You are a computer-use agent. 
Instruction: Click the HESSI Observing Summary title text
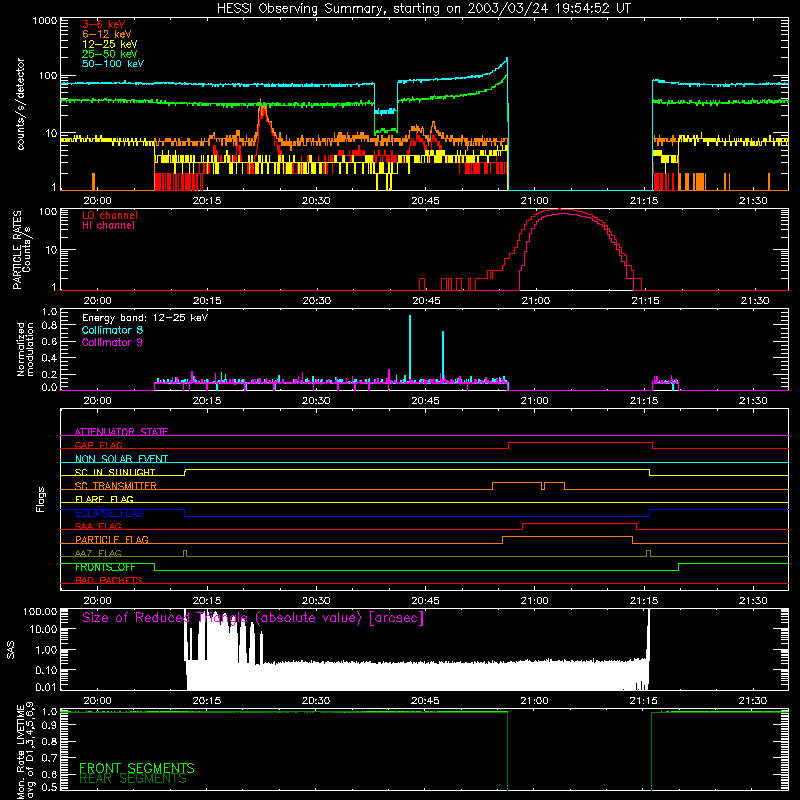tap(423, 9)
